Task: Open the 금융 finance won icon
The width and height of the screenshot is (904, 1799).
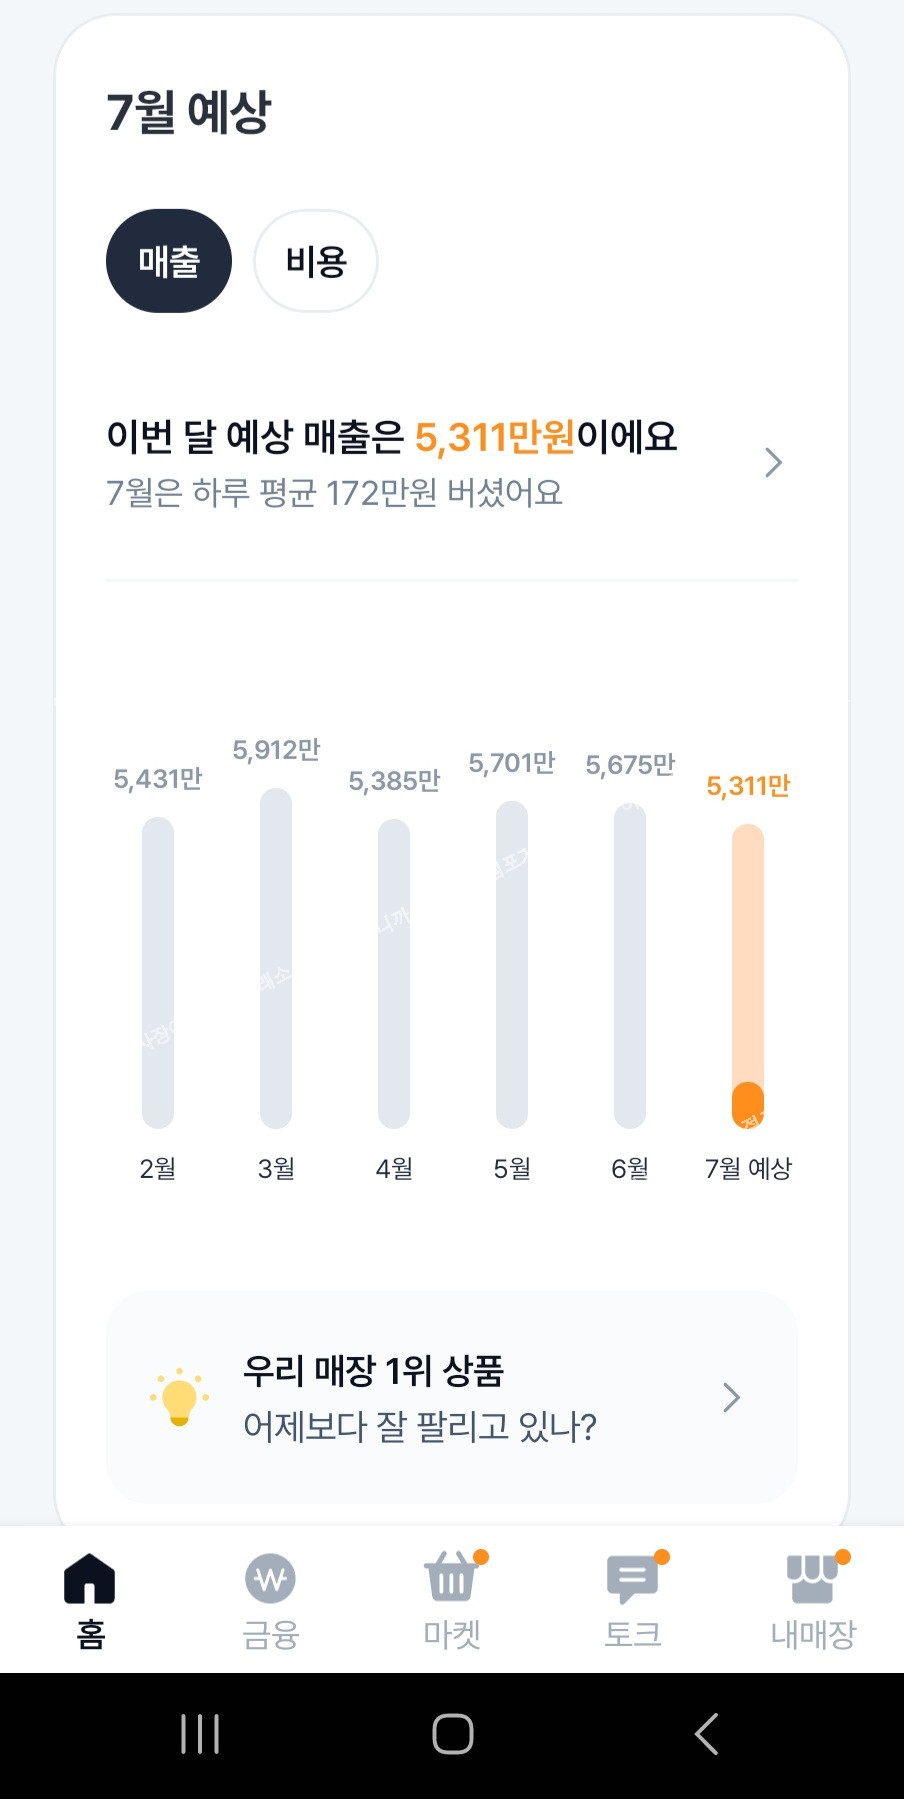Action: 270,1579
